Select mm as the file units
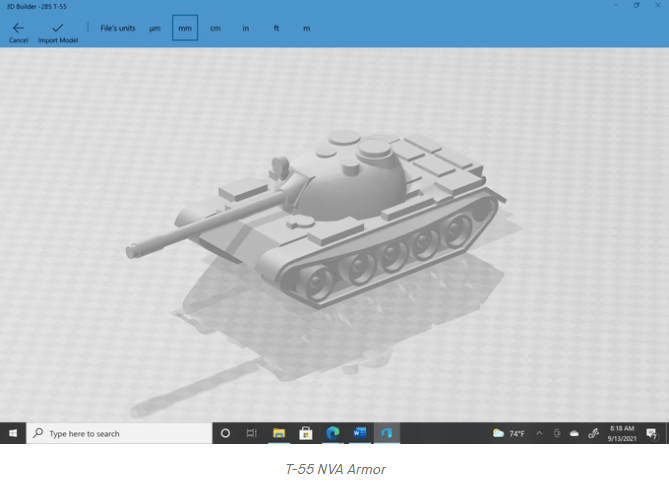The height and width of the screenshot is (487, 669). pos(185,28)
